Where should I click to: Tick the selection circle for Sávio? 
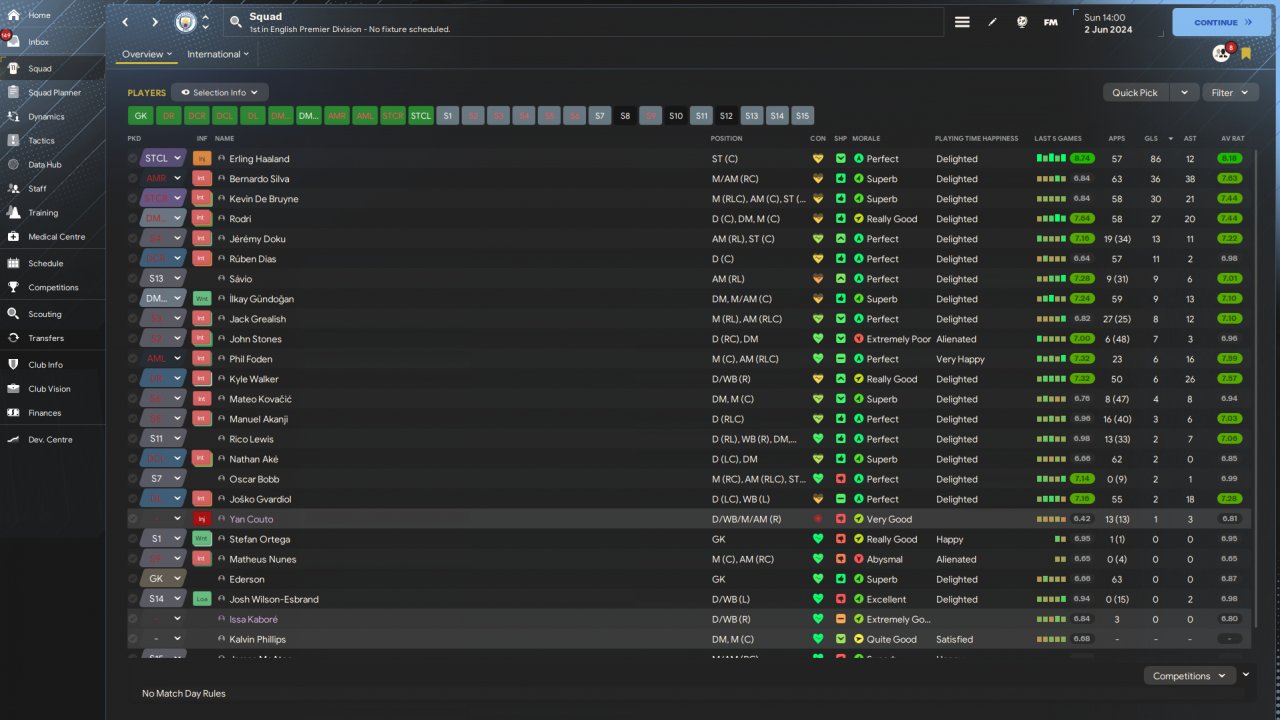coord(133,278)
